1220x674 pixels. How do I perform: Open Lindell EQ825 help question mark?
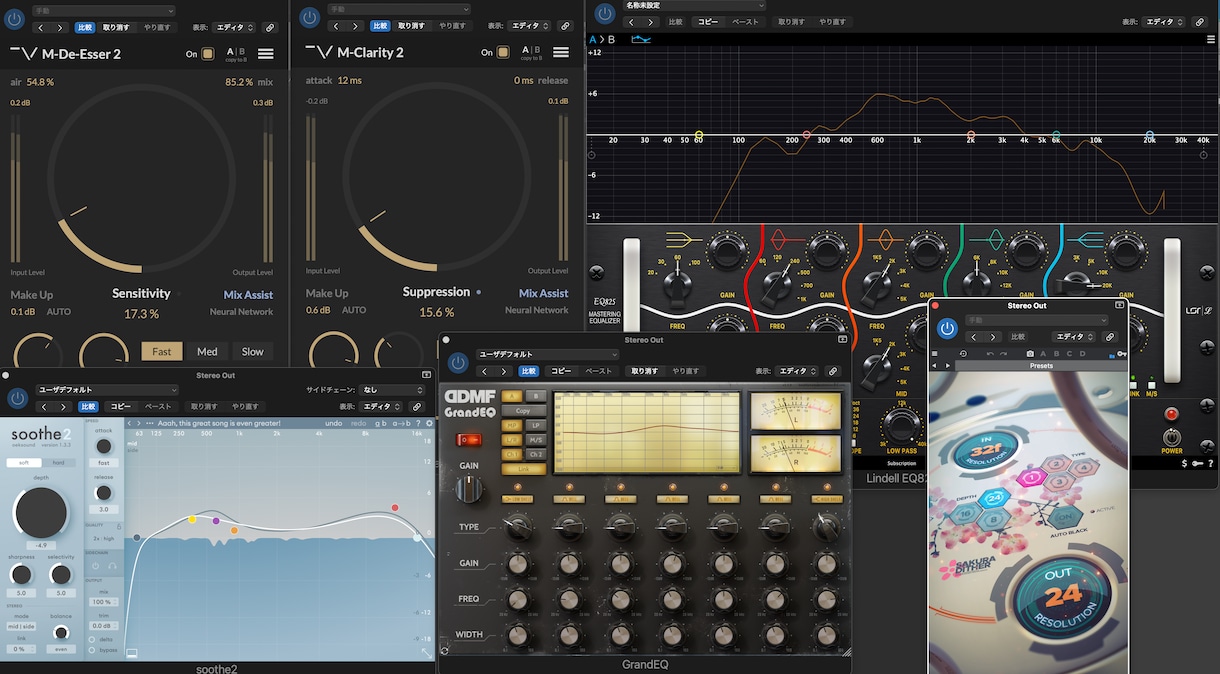coord(1210,463)
